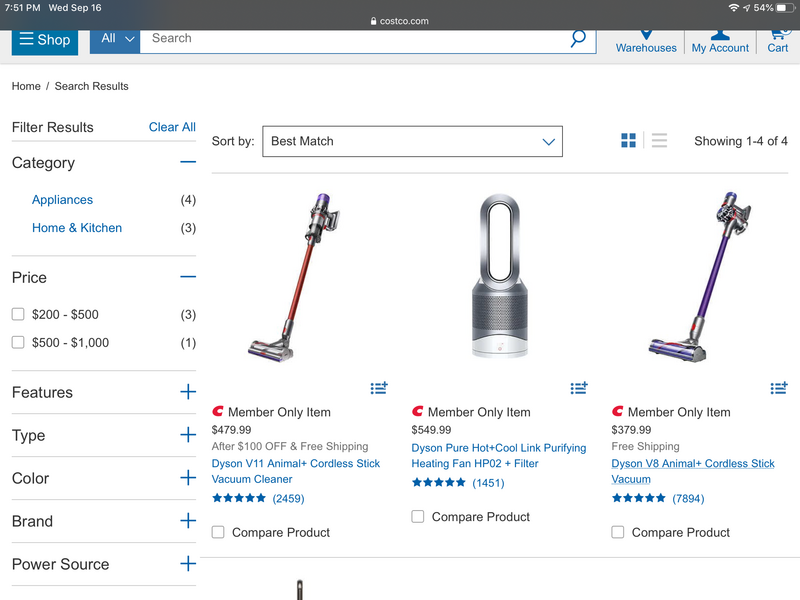This screenshot has width=800, height=600.
Task: Open My Account
Action: 720,42
